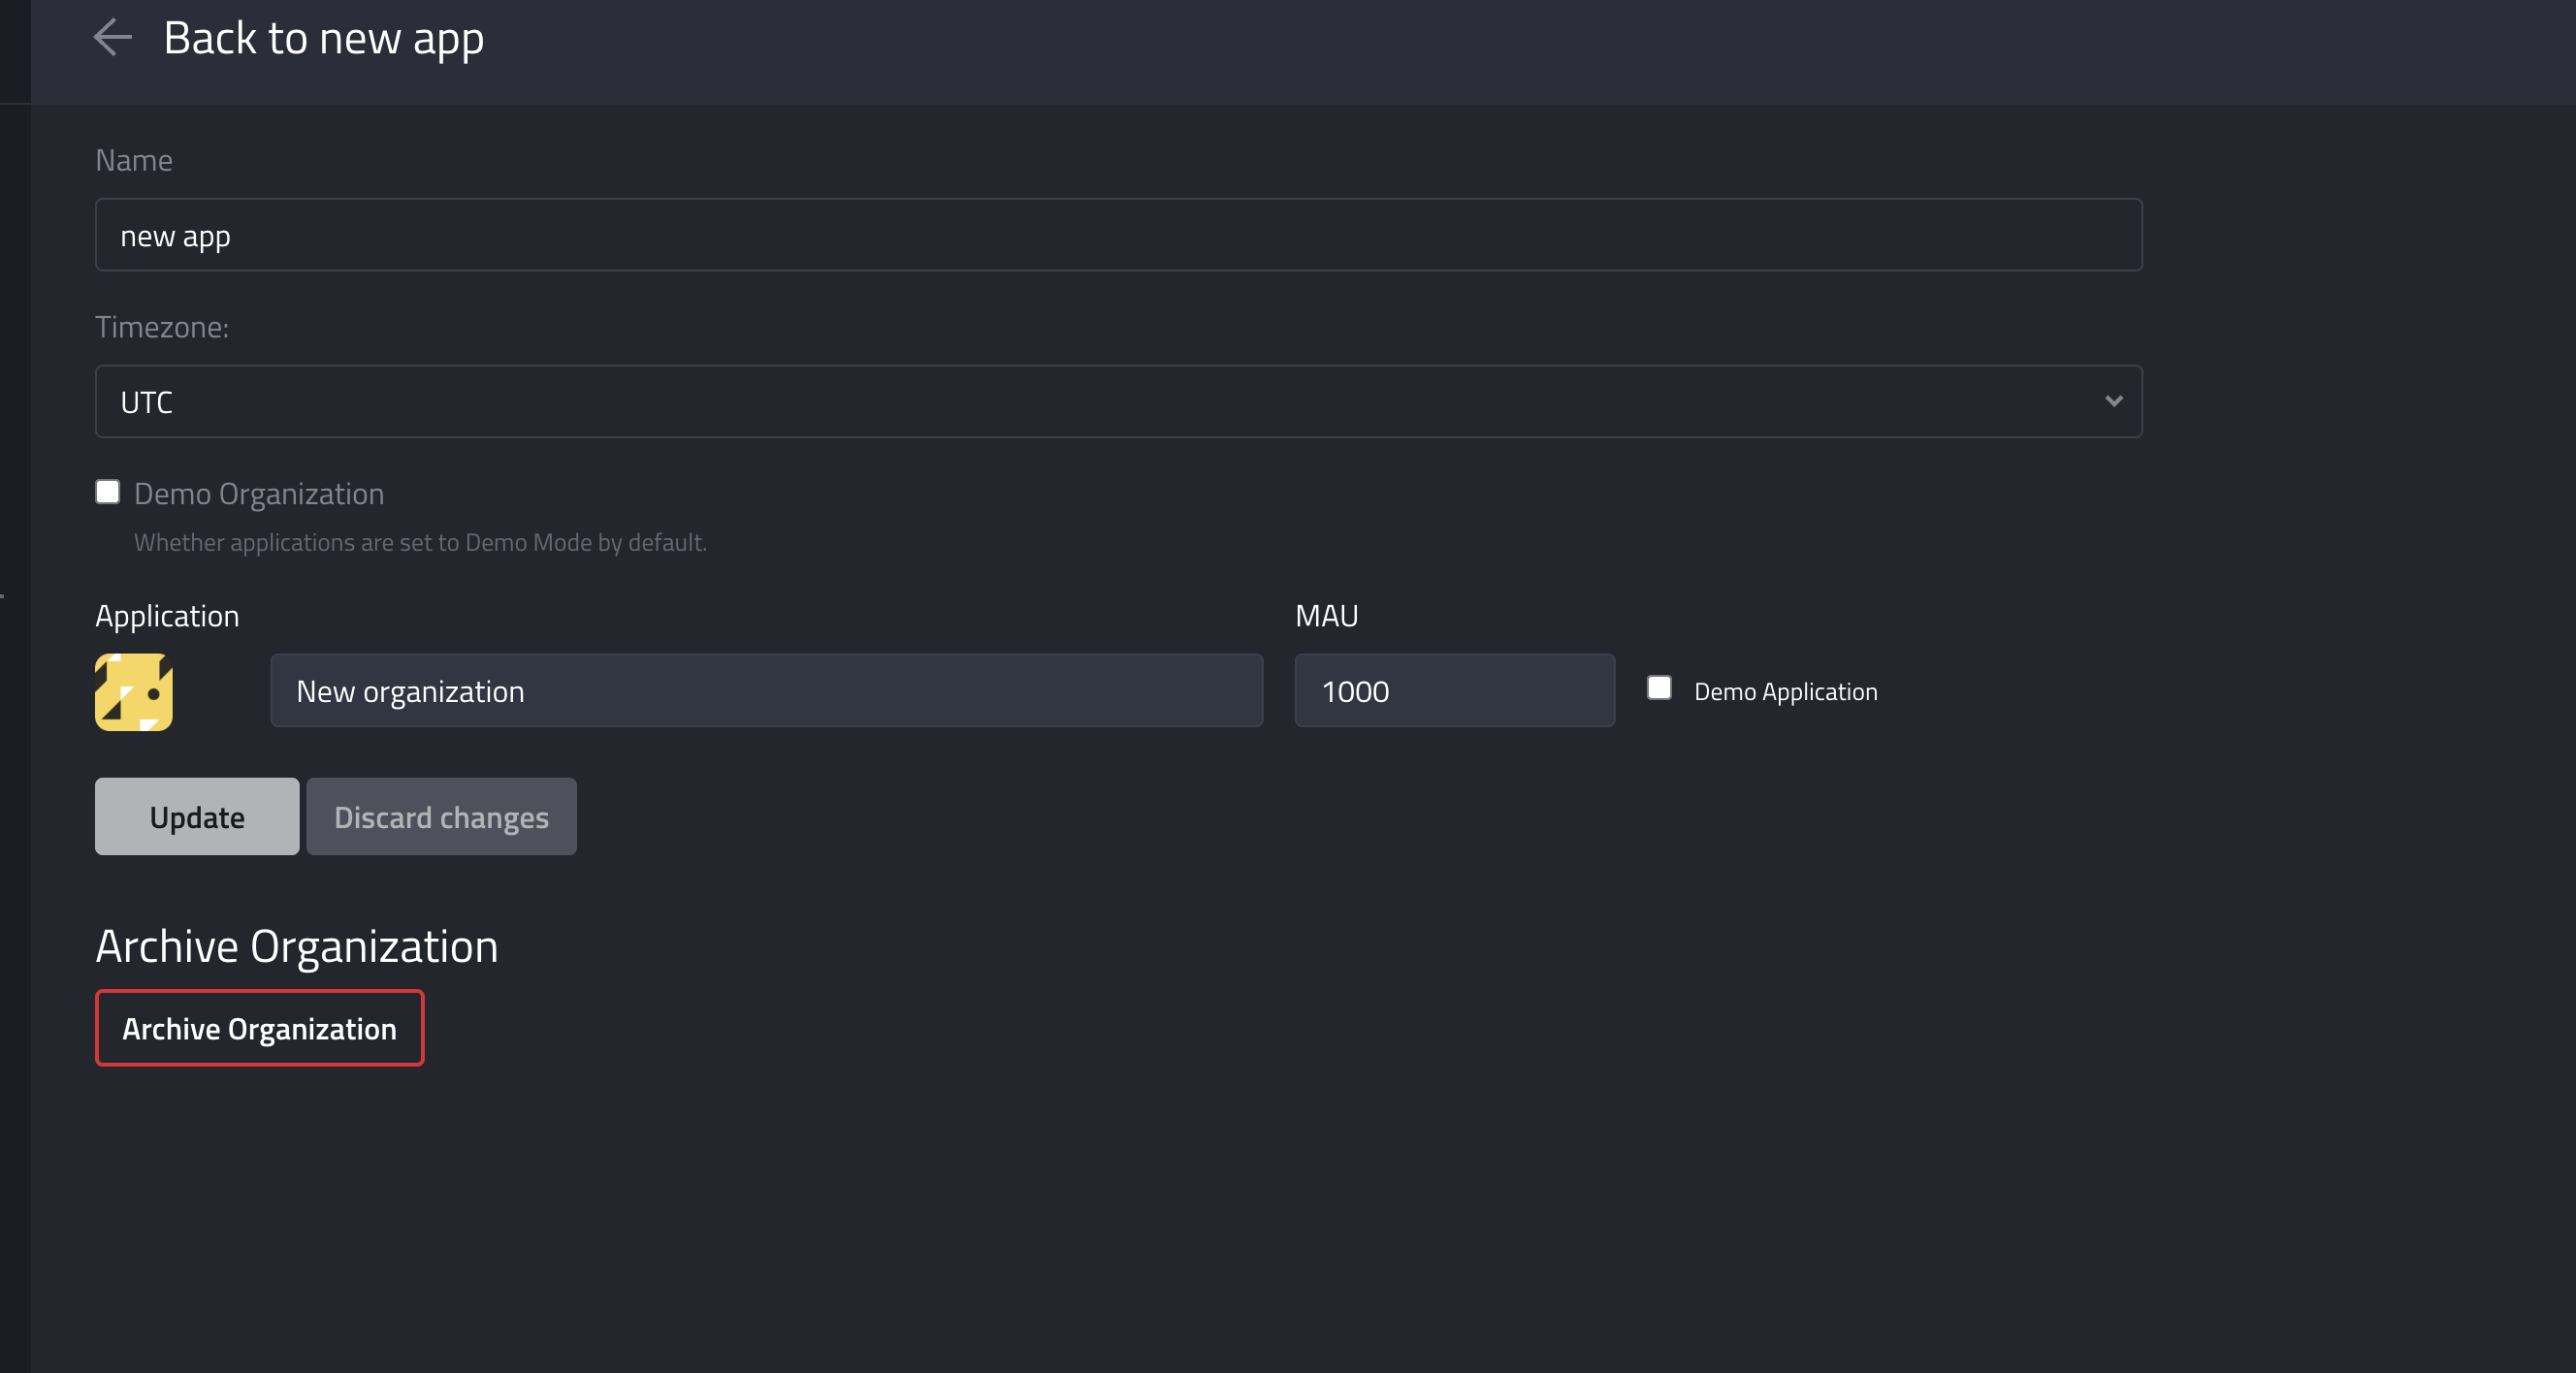Click the 'Archive Organization' section heading
Image resolution: width=2576 pixels, height=1373 pixels.
296,947
